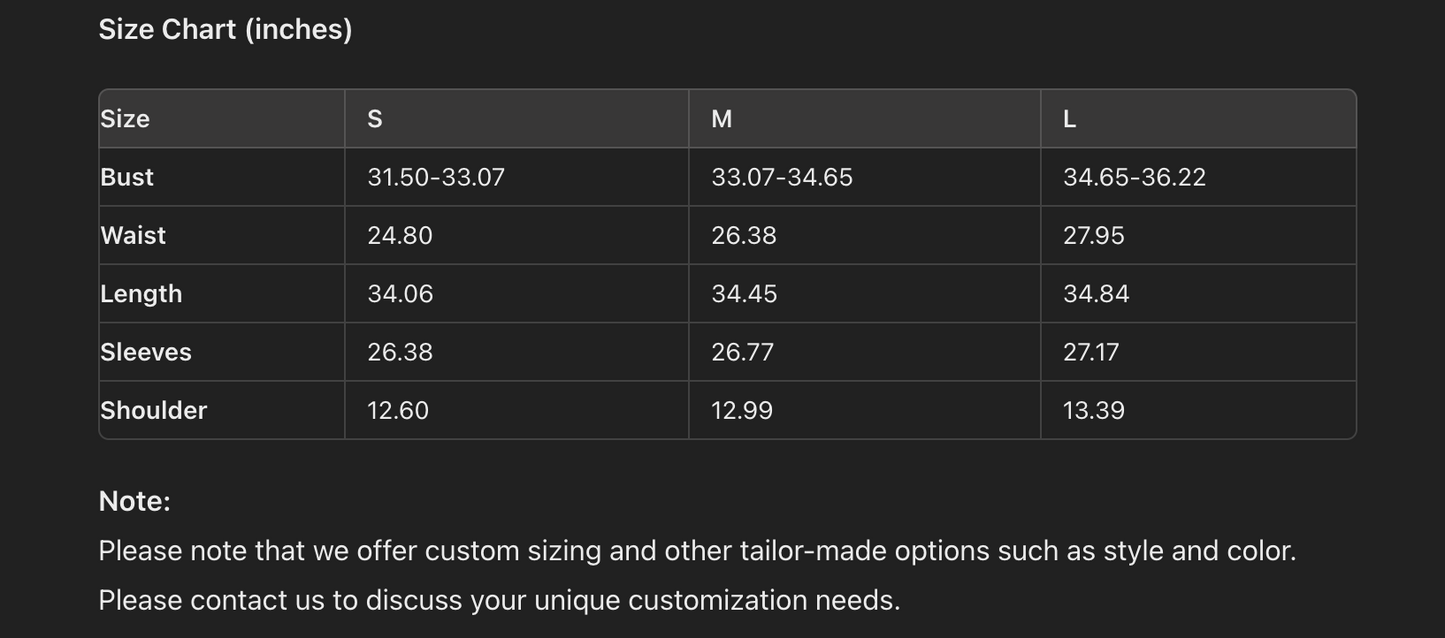Select the S column header
The image size is (1445, 638).
tap(375, 119)
